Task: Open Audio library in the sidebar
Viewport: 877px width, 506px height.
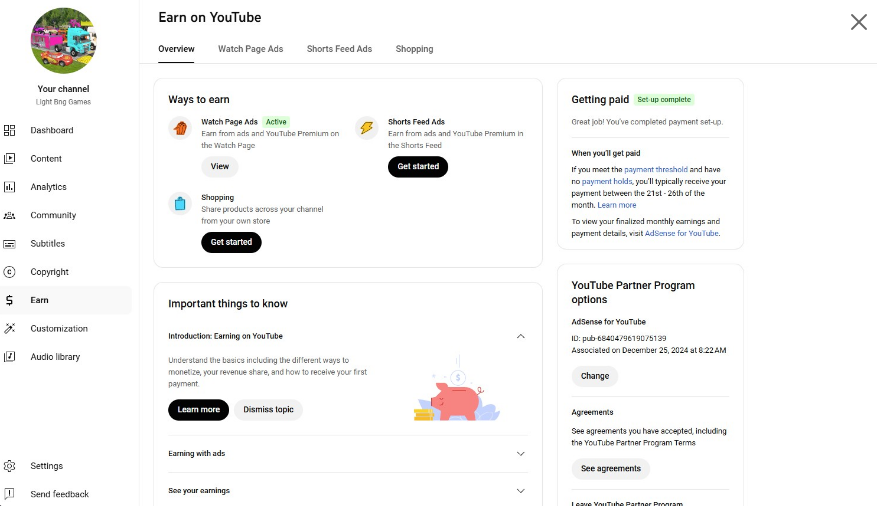Action: (x=66, y=357)
